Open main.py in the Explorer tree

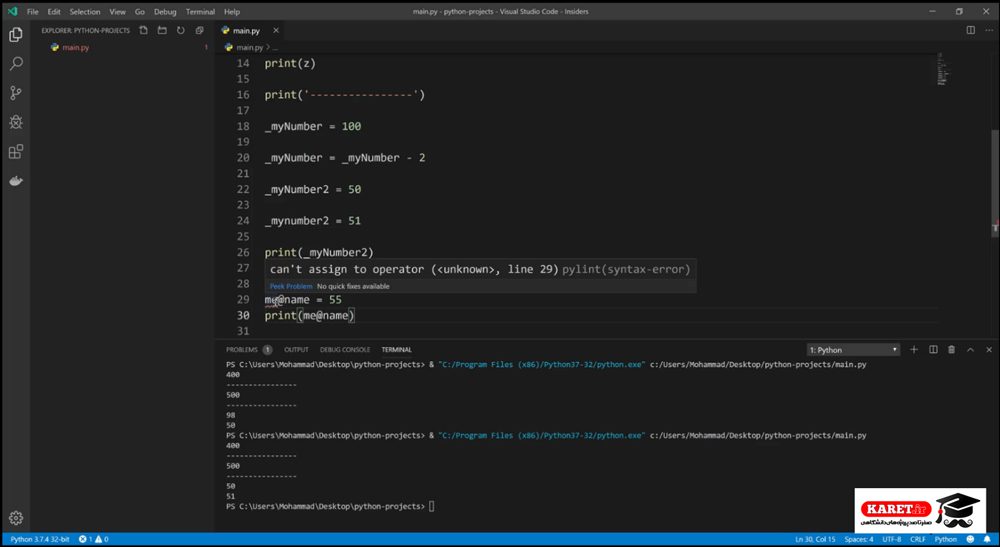coord(75,47)
